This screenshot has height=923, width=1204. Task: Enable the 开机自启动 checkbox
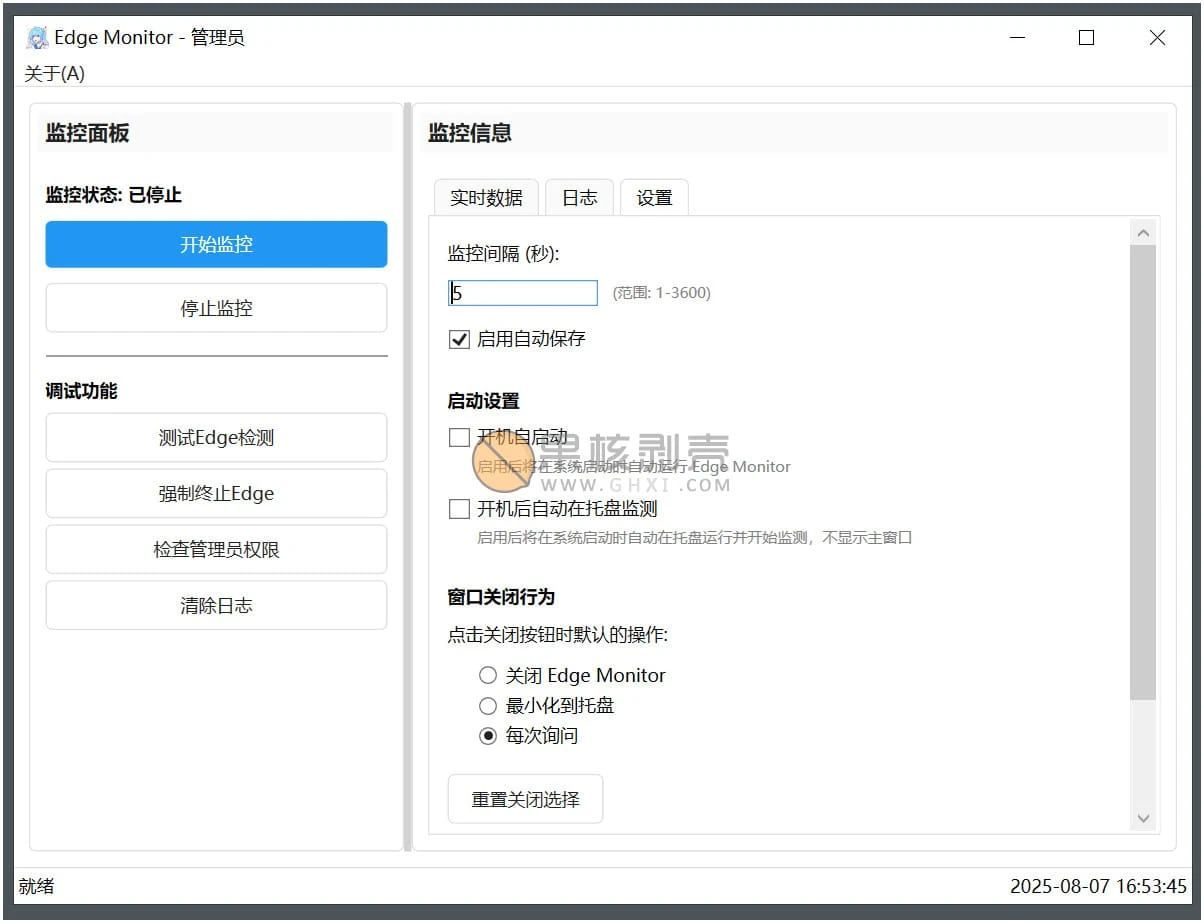pos(458,437)
